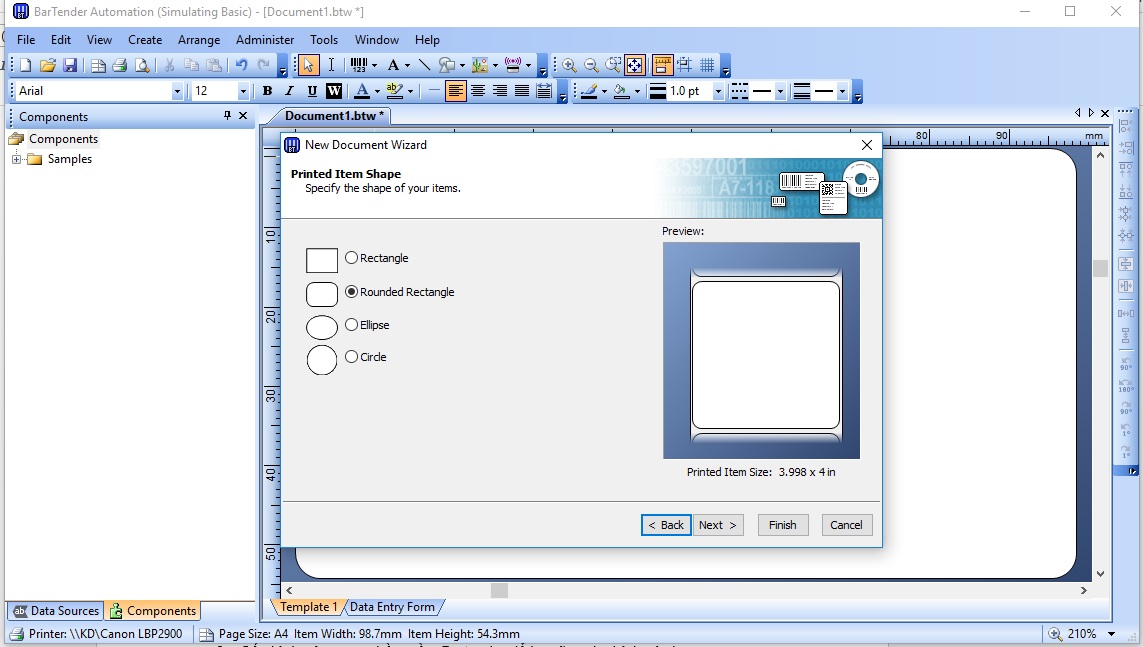Switch to the Data Sources tab
The width and height of the screenshot is (1143, 647).
pyautogui.click(x=56, y=611)
